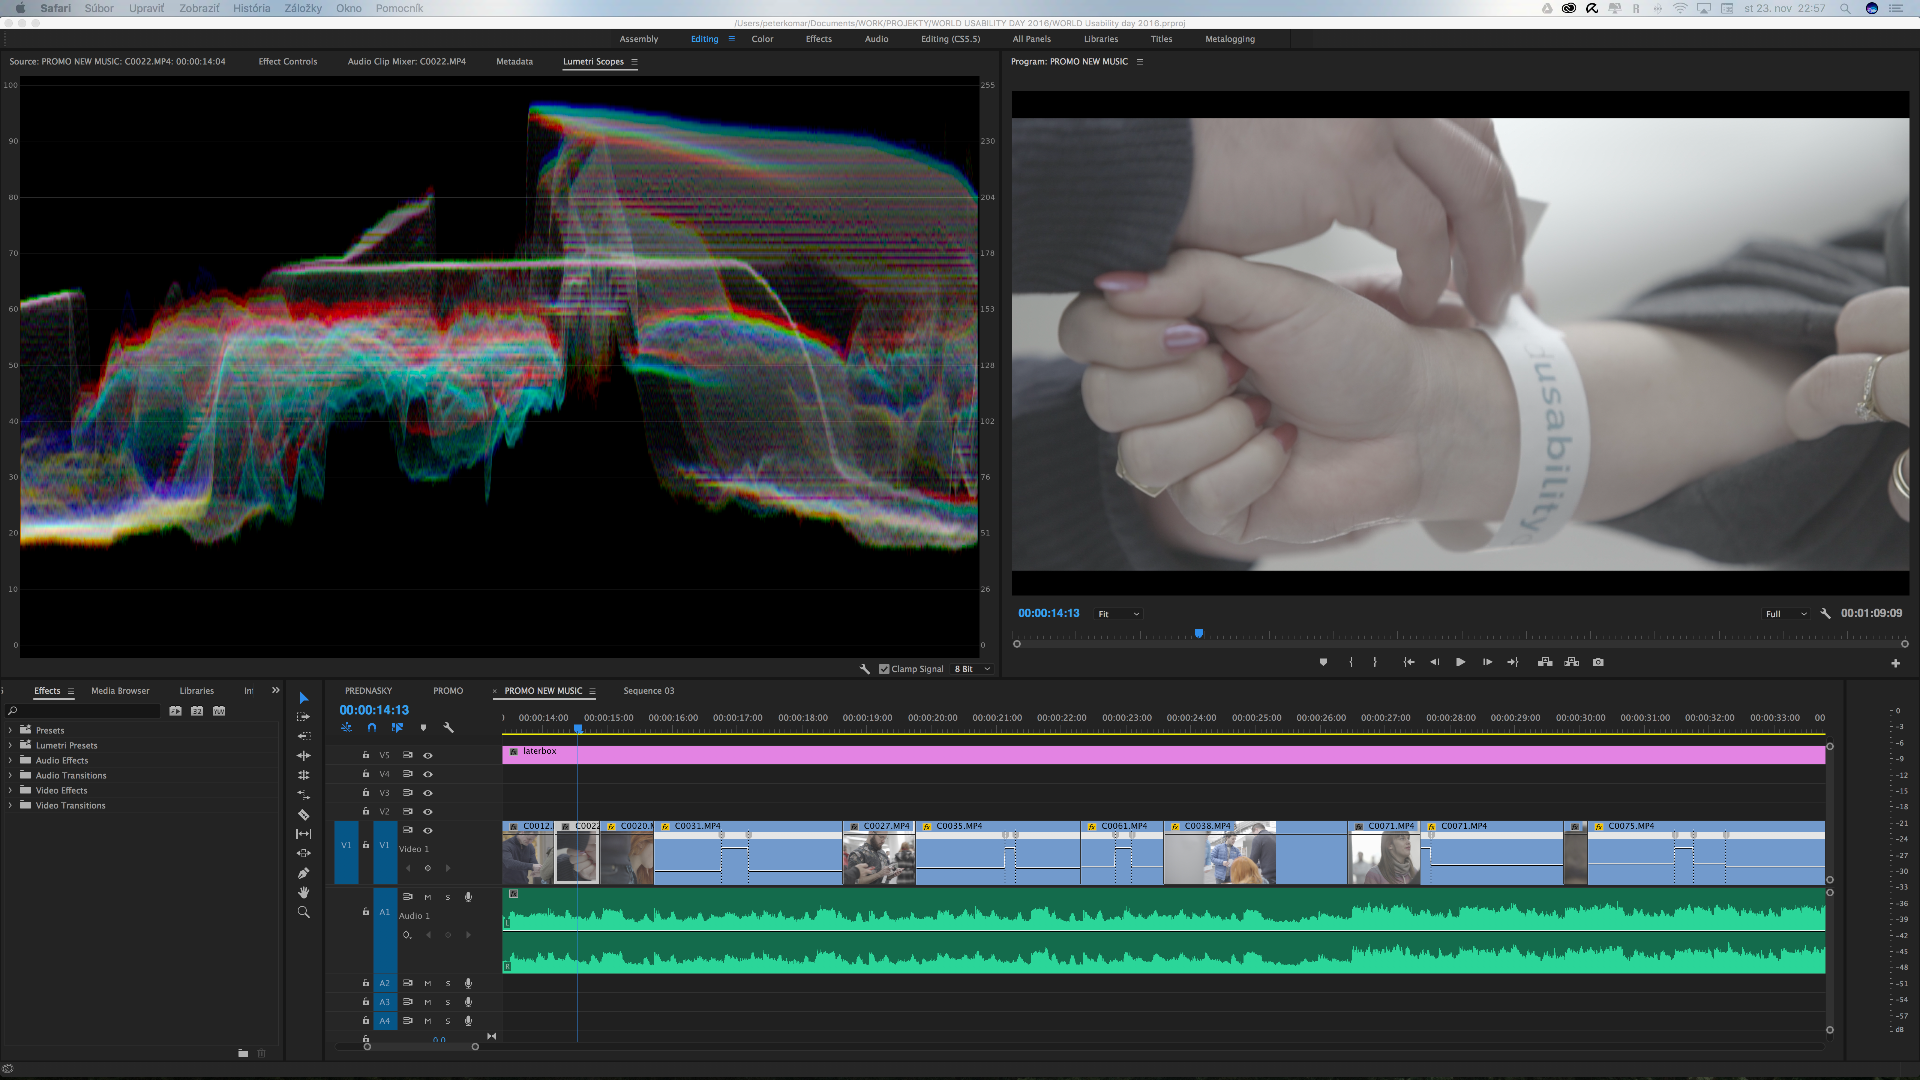Open the Media Browser tab
1920x1080 pixels.
pyautogui.click(x=120, y=691)
